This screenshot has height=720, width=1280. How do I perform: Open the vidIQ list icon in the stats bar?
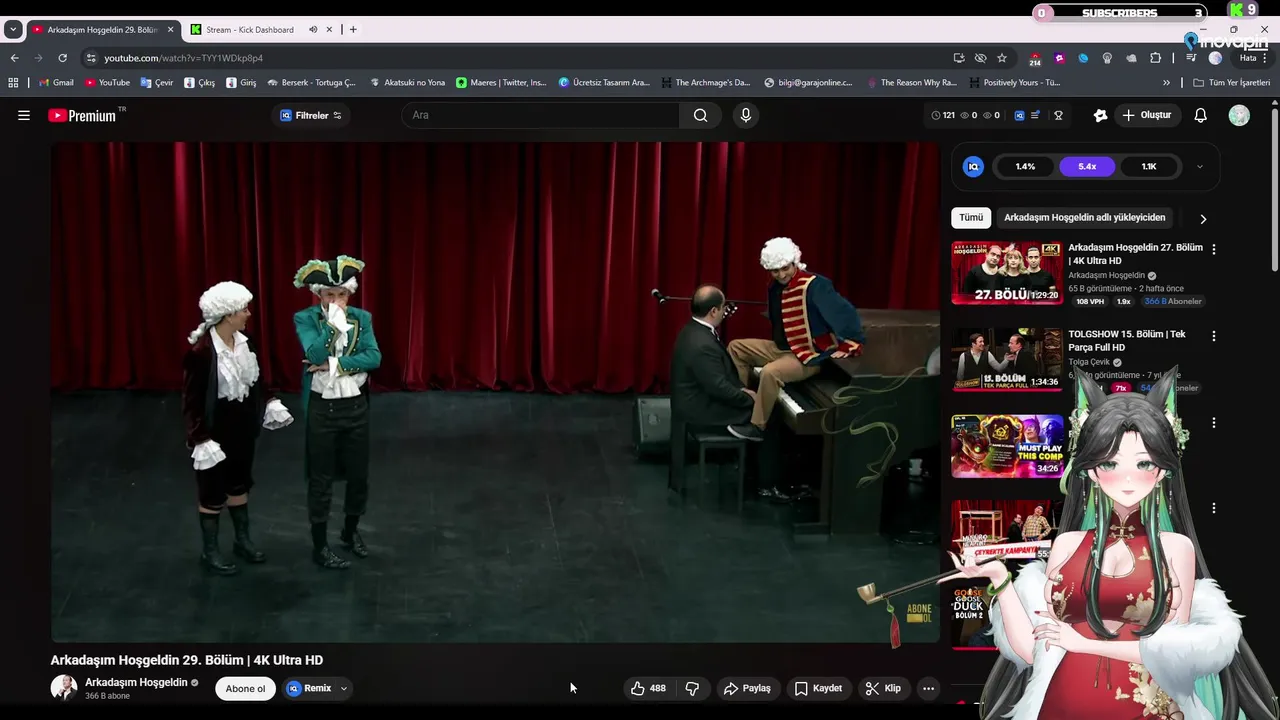1036,115
